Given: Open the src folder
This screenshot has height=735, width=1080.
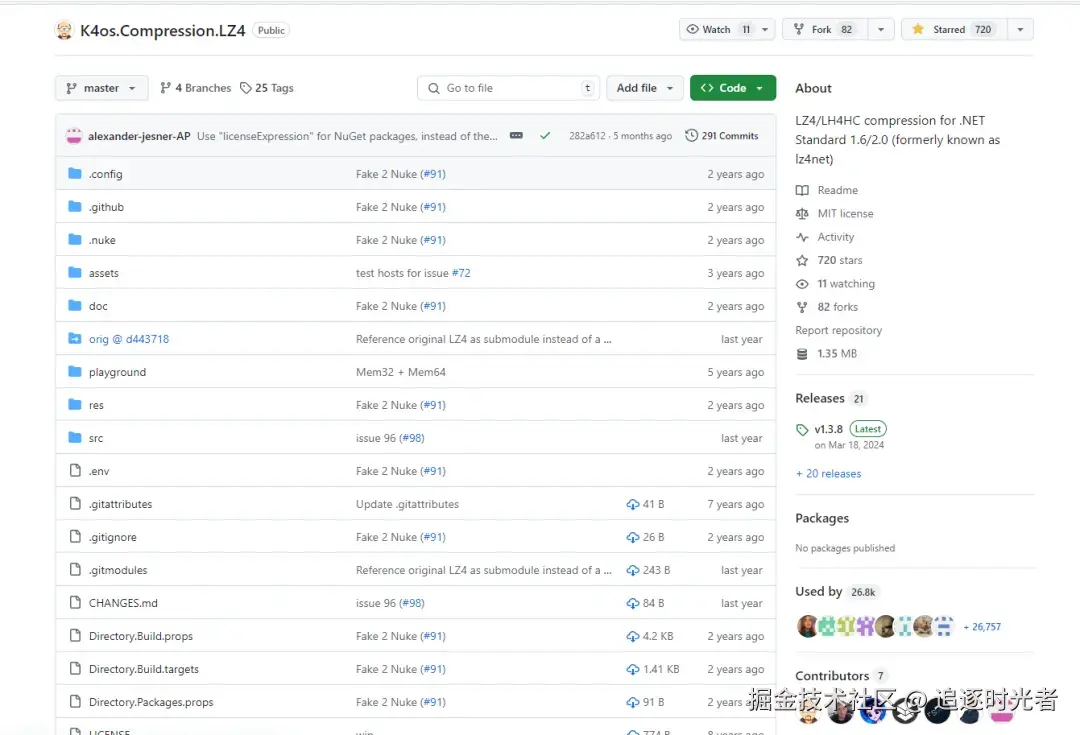Looking at the screenshot, I should [x=96, y=438].
